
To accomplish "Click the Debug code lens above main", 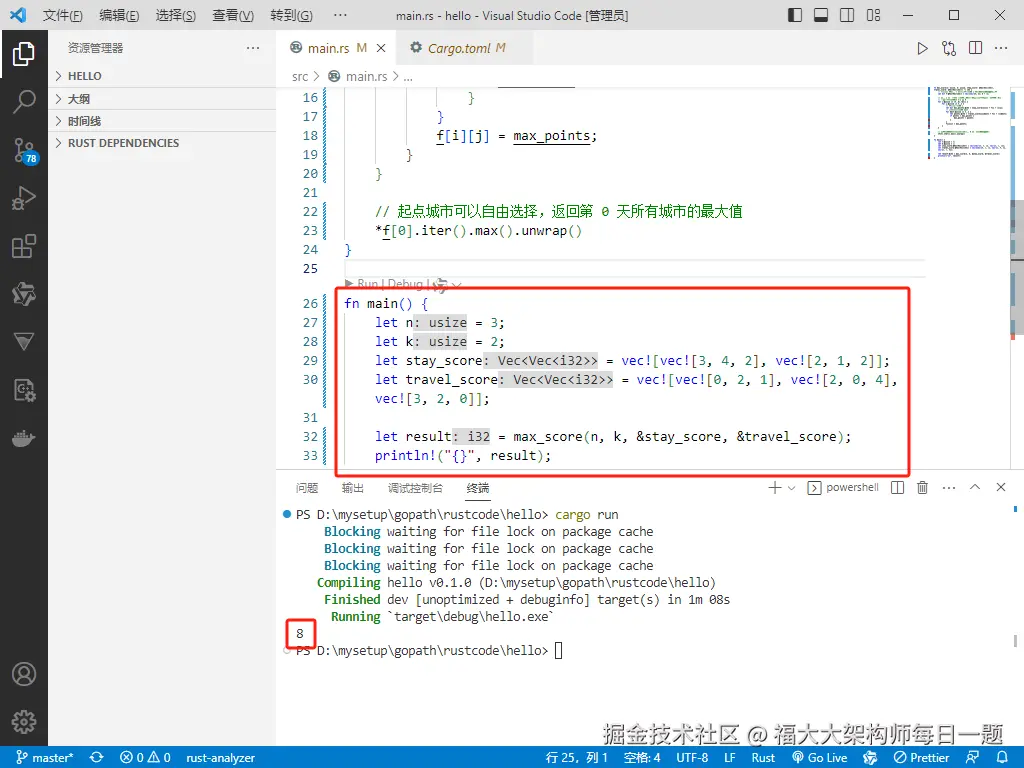I will pyautogui.click(x=405, y=284).
